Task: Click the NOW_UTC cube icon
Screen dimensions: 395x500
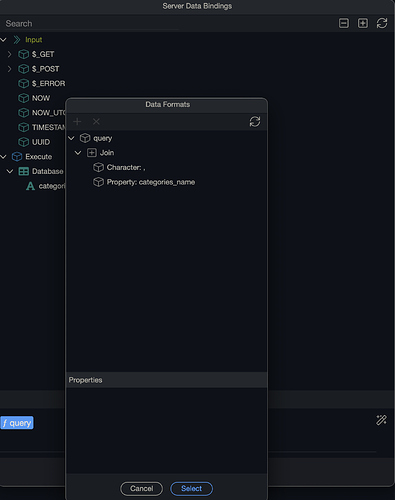Action: tap(23, 113)
